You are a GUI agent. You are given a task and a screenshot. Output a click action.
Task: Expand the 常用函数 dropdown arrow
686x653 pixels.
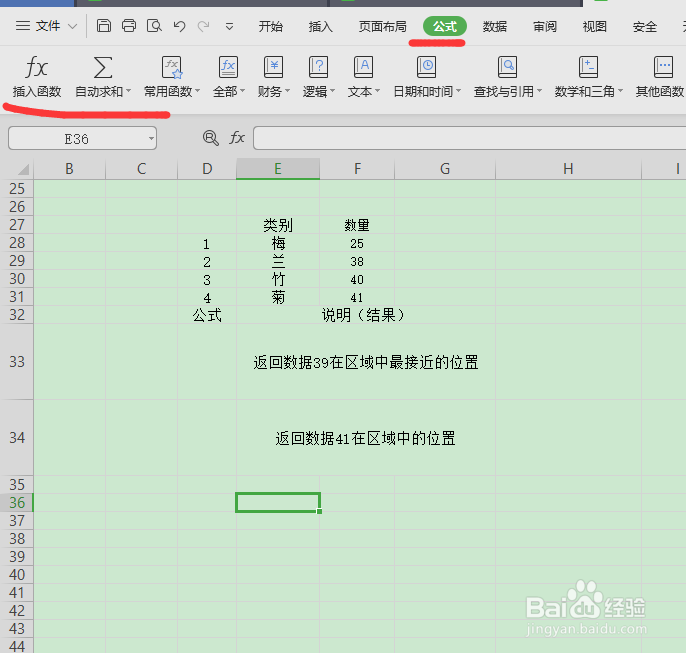[197, 91]
